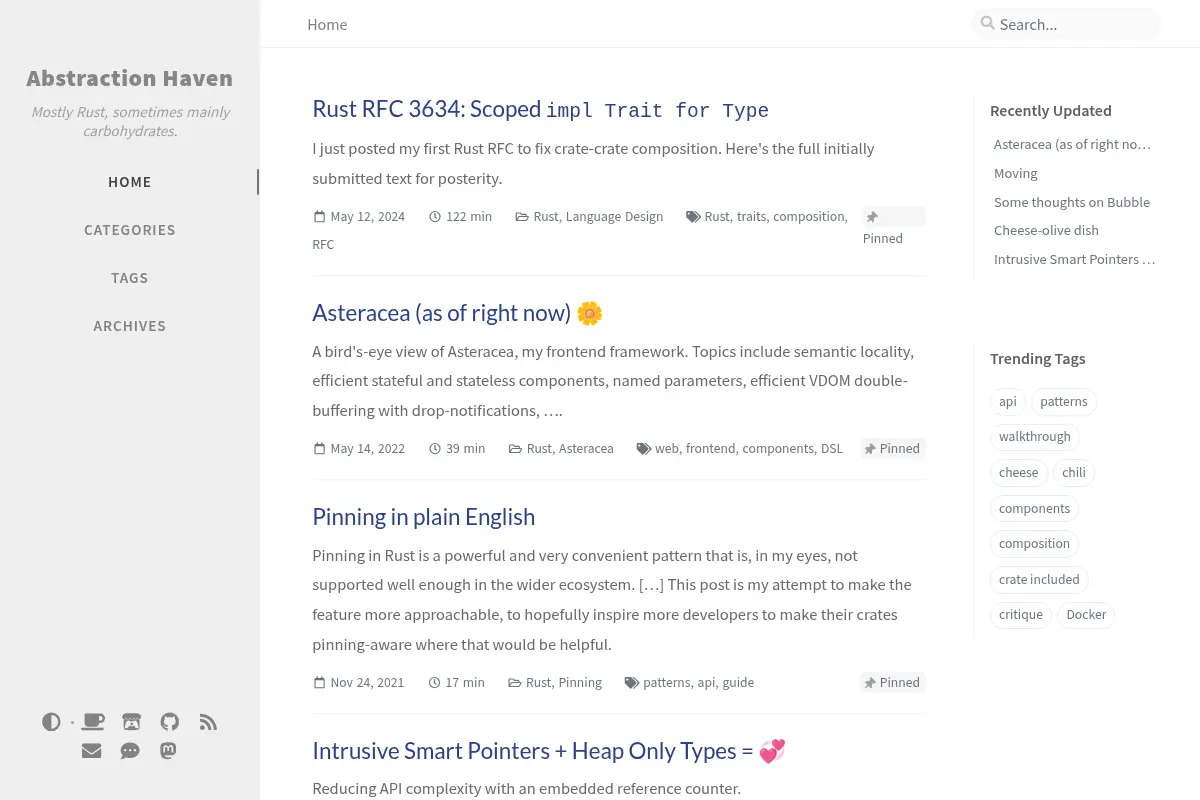Open the coffee cup donation link
The height and width of the screenshot is (800, 1200).
(x=93, y=722)
